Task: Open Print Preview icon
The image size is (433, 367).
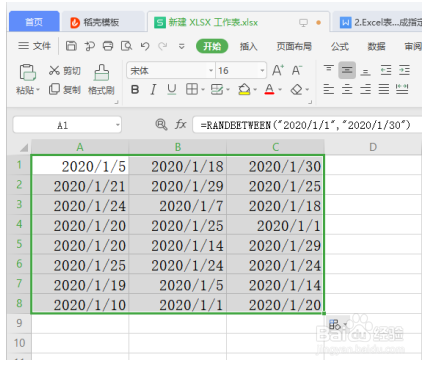Action: (126, 46)
